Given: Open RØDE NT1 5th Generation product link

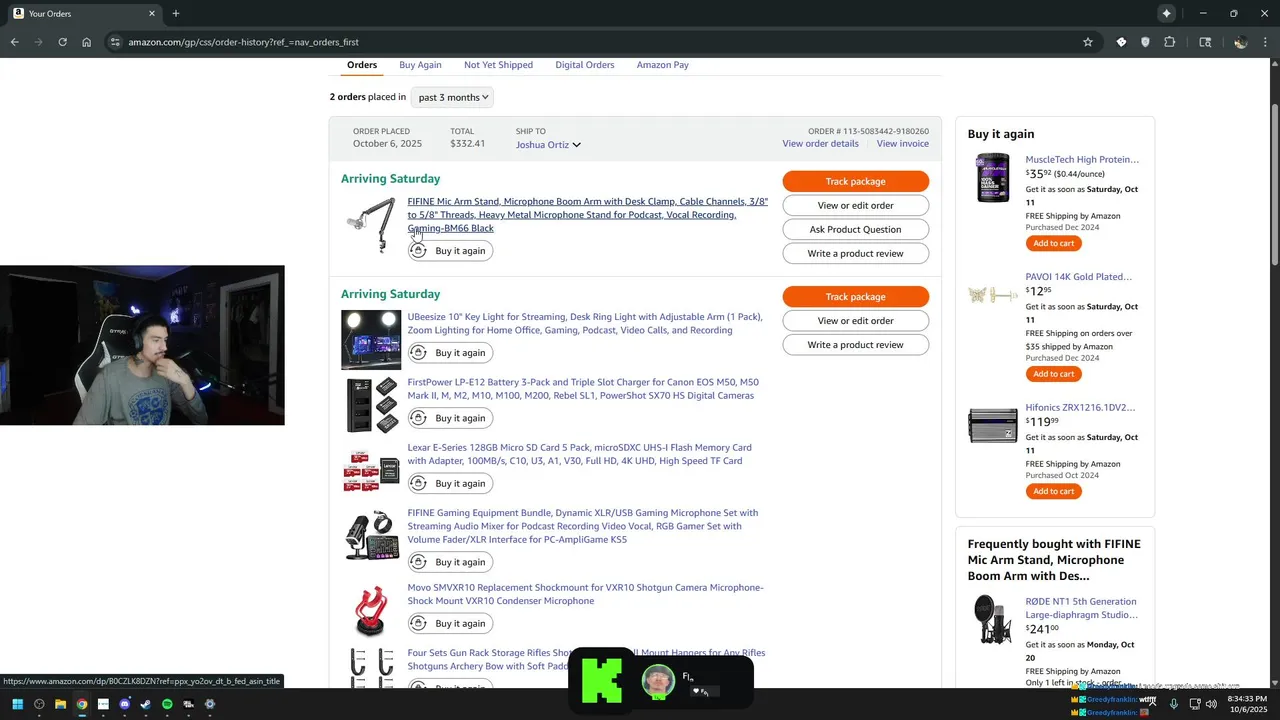Looking at the screenshot, I should point(1081,608).
